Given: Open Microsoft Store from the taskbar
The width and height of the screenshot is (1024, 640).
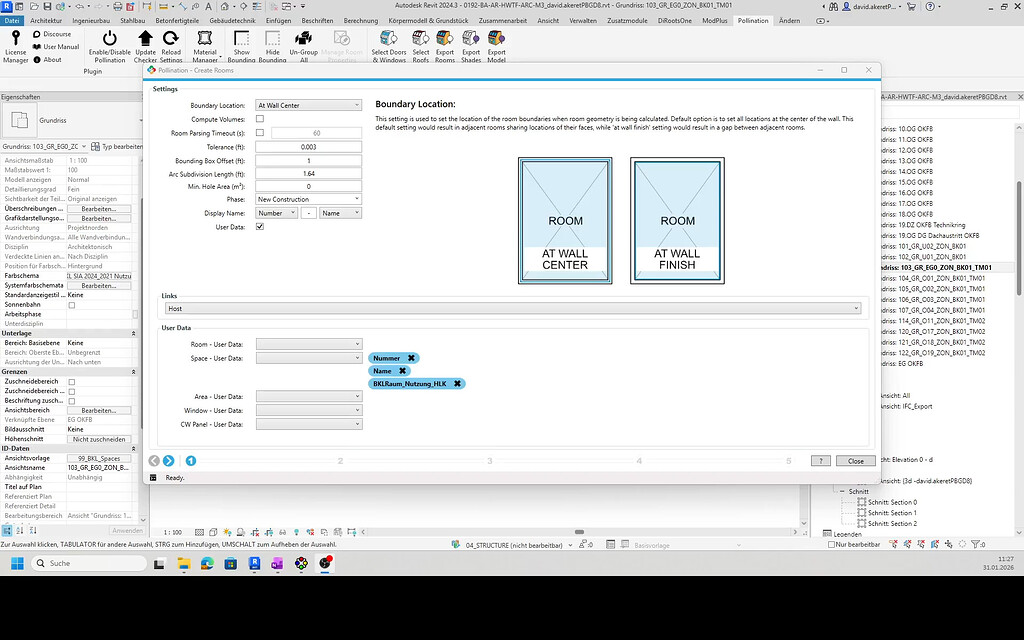Looking at the screenshot, I should point(231,564).
